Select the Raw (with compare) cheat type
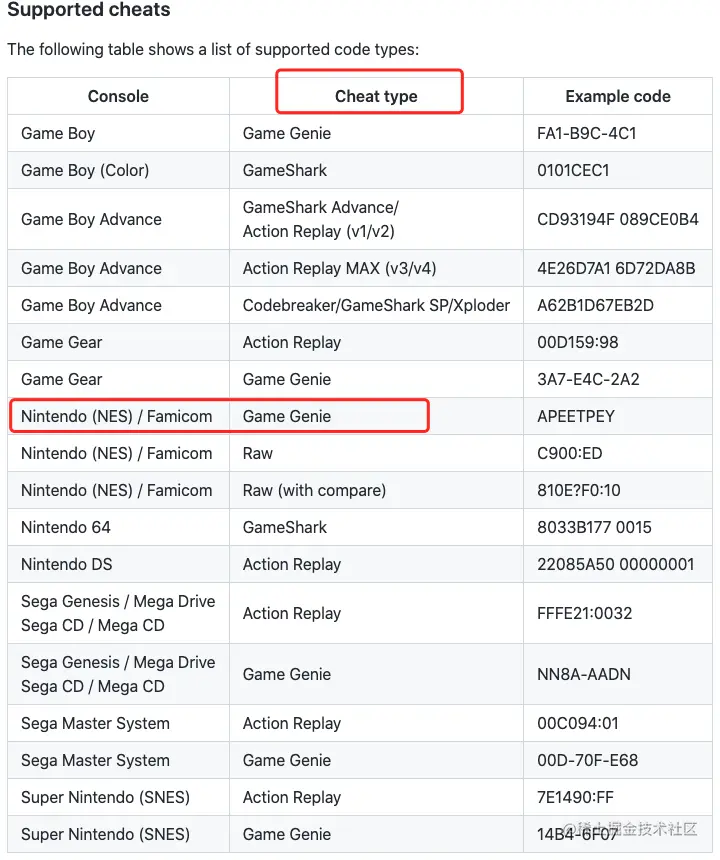Screen dimensions: 720x860 click(x=314, y=490)
